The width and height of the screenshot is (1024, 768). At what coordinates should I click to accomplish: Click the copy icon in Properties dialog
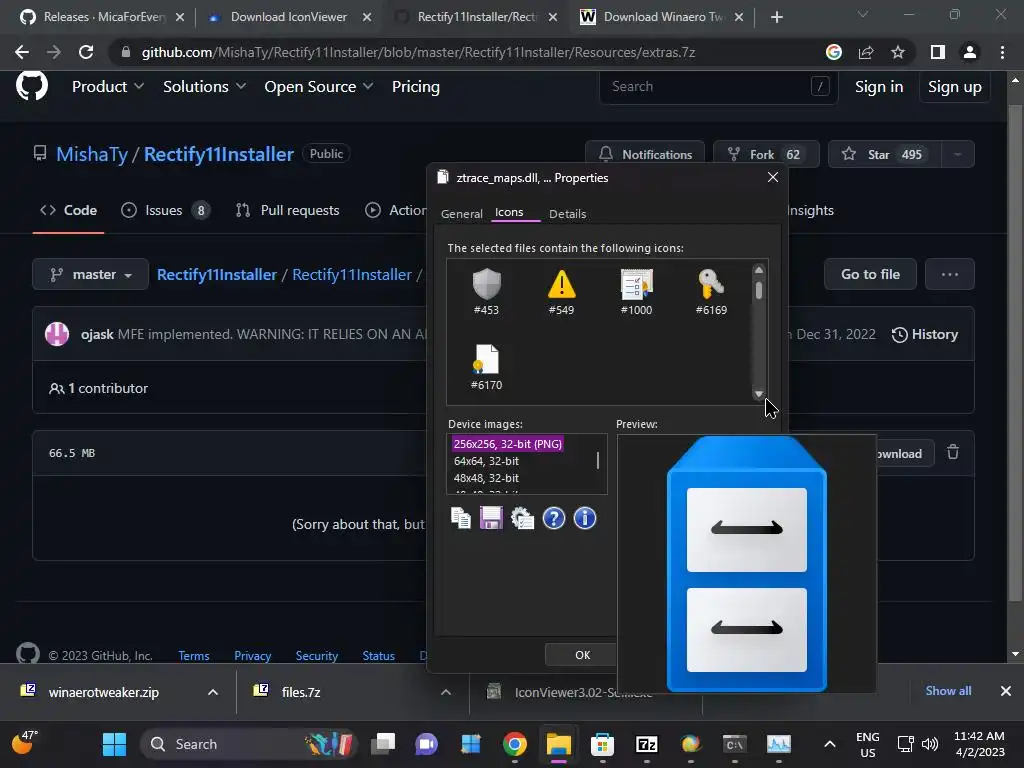[x=461, y=519]
